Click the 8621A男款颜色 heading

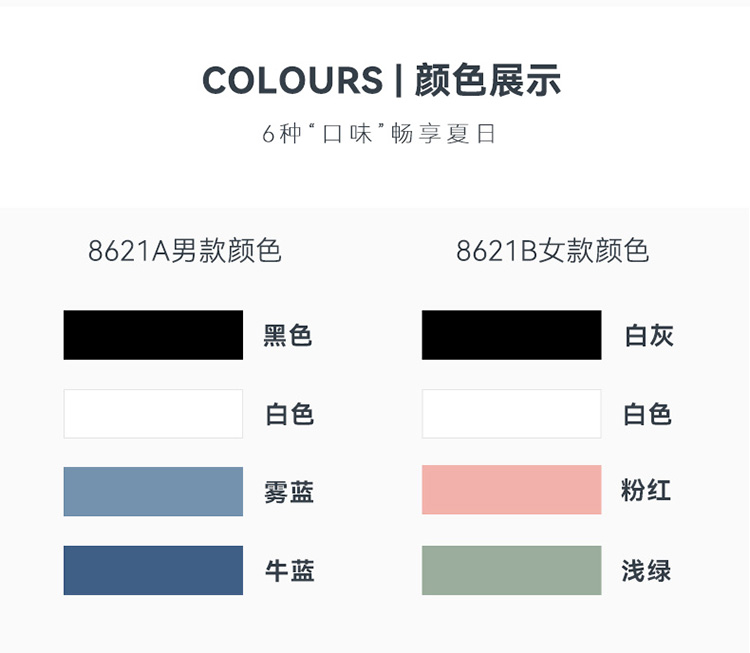click(185, 250)
